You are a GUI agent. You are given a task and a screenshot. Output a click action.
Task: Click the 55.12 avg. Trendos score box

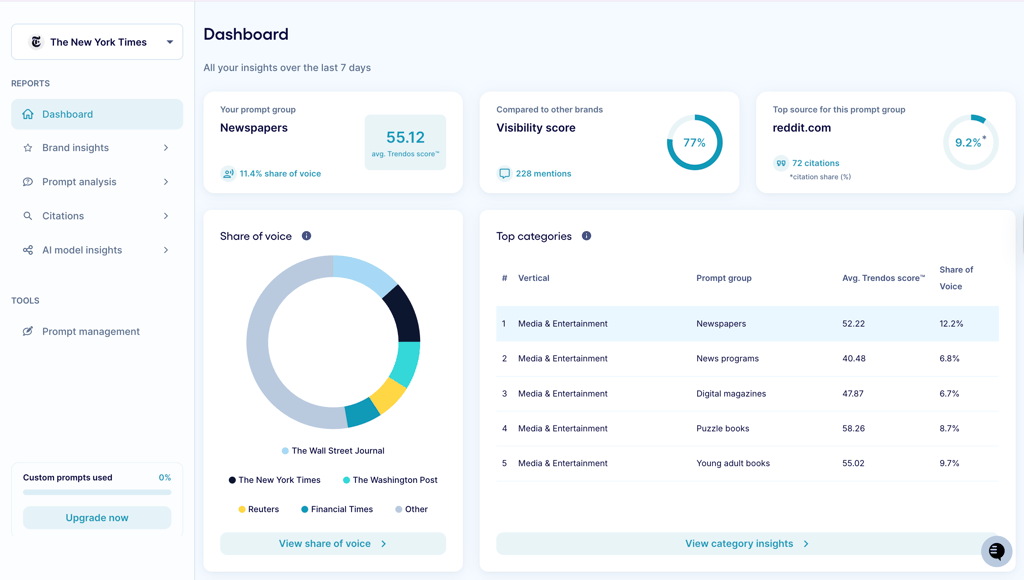405,142
